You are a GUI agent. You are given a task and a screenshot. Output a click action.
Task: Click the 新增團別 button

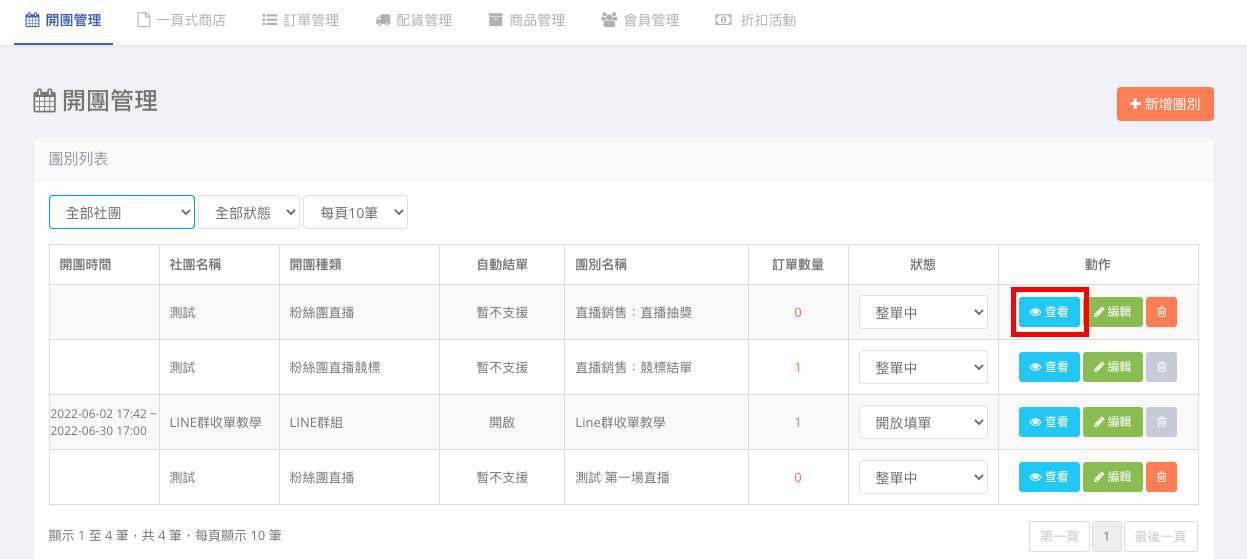[1165, 104]
